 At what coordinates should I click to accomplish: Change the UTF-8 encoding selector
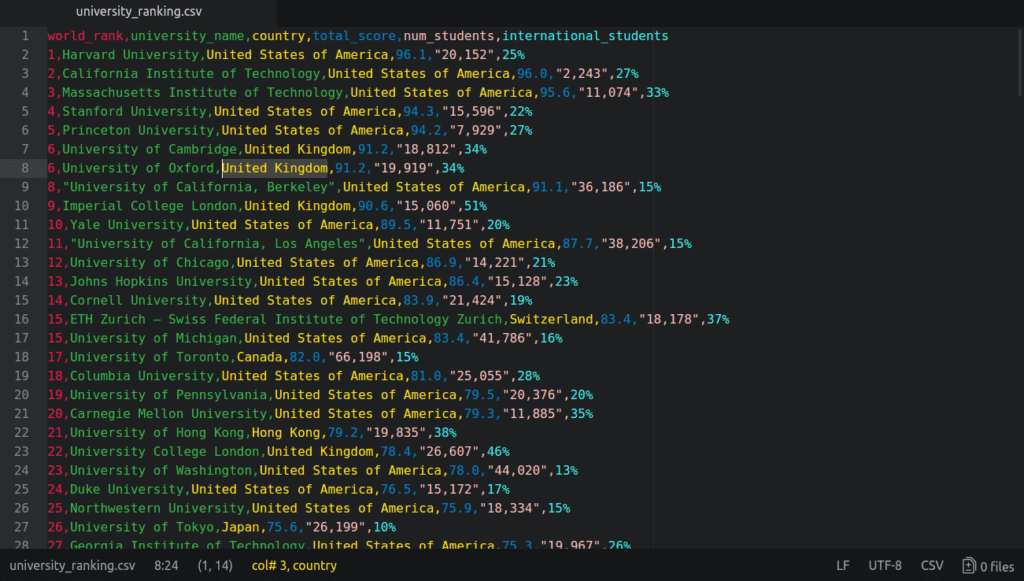point(884,566)
